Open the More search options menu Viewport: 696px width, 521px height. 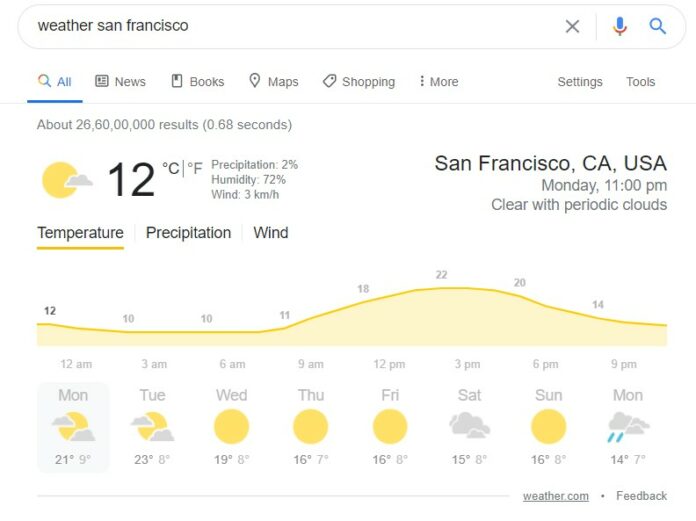click(438, 82)
